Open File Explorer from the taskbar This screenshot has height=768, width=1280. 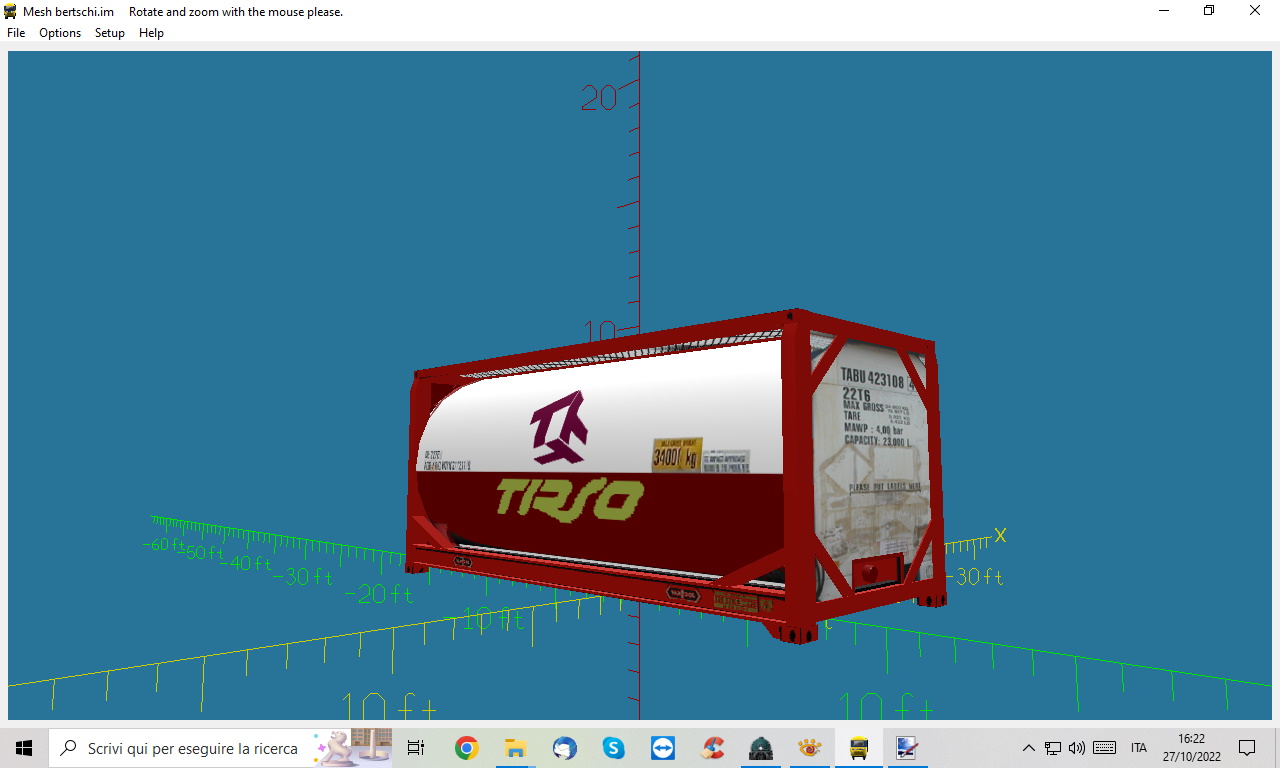515,748
